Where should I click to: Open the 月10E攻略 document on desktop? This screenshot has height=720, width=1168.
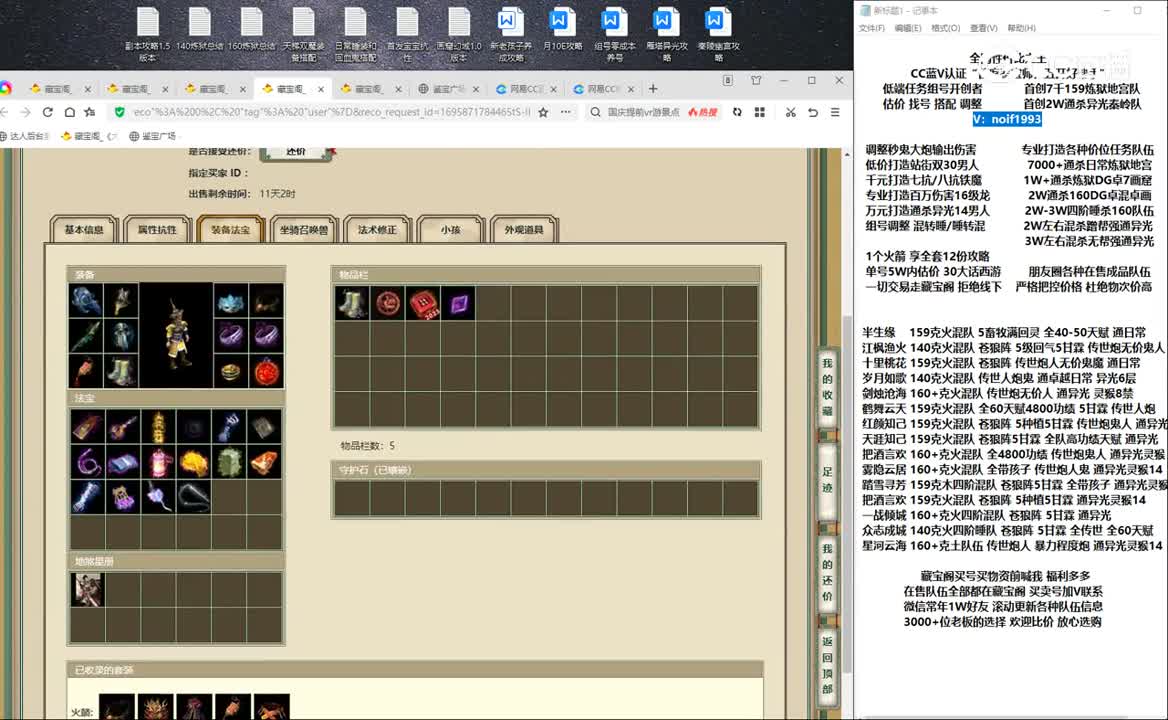click(562, 30)
